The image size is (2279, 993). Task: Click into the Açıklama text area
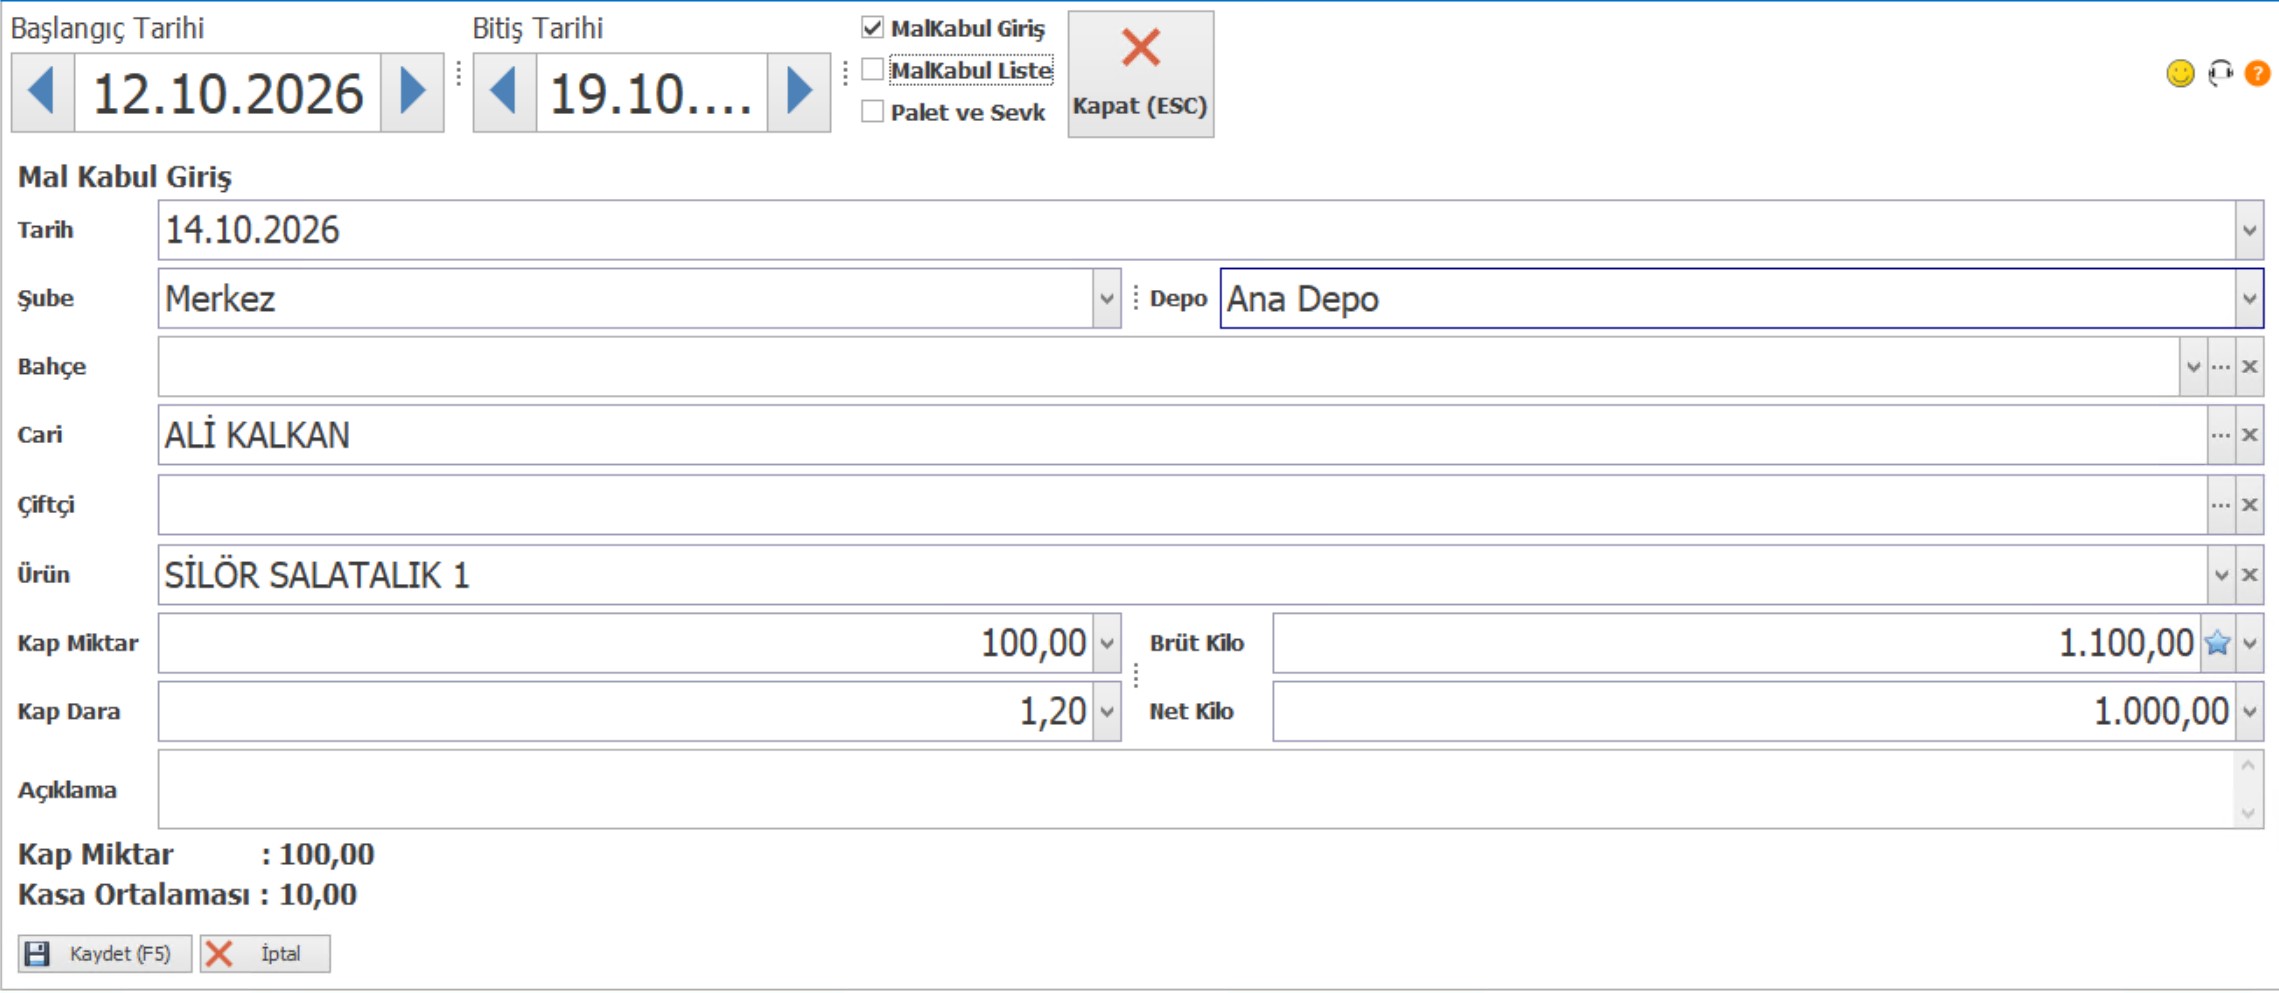point(1196,790)
